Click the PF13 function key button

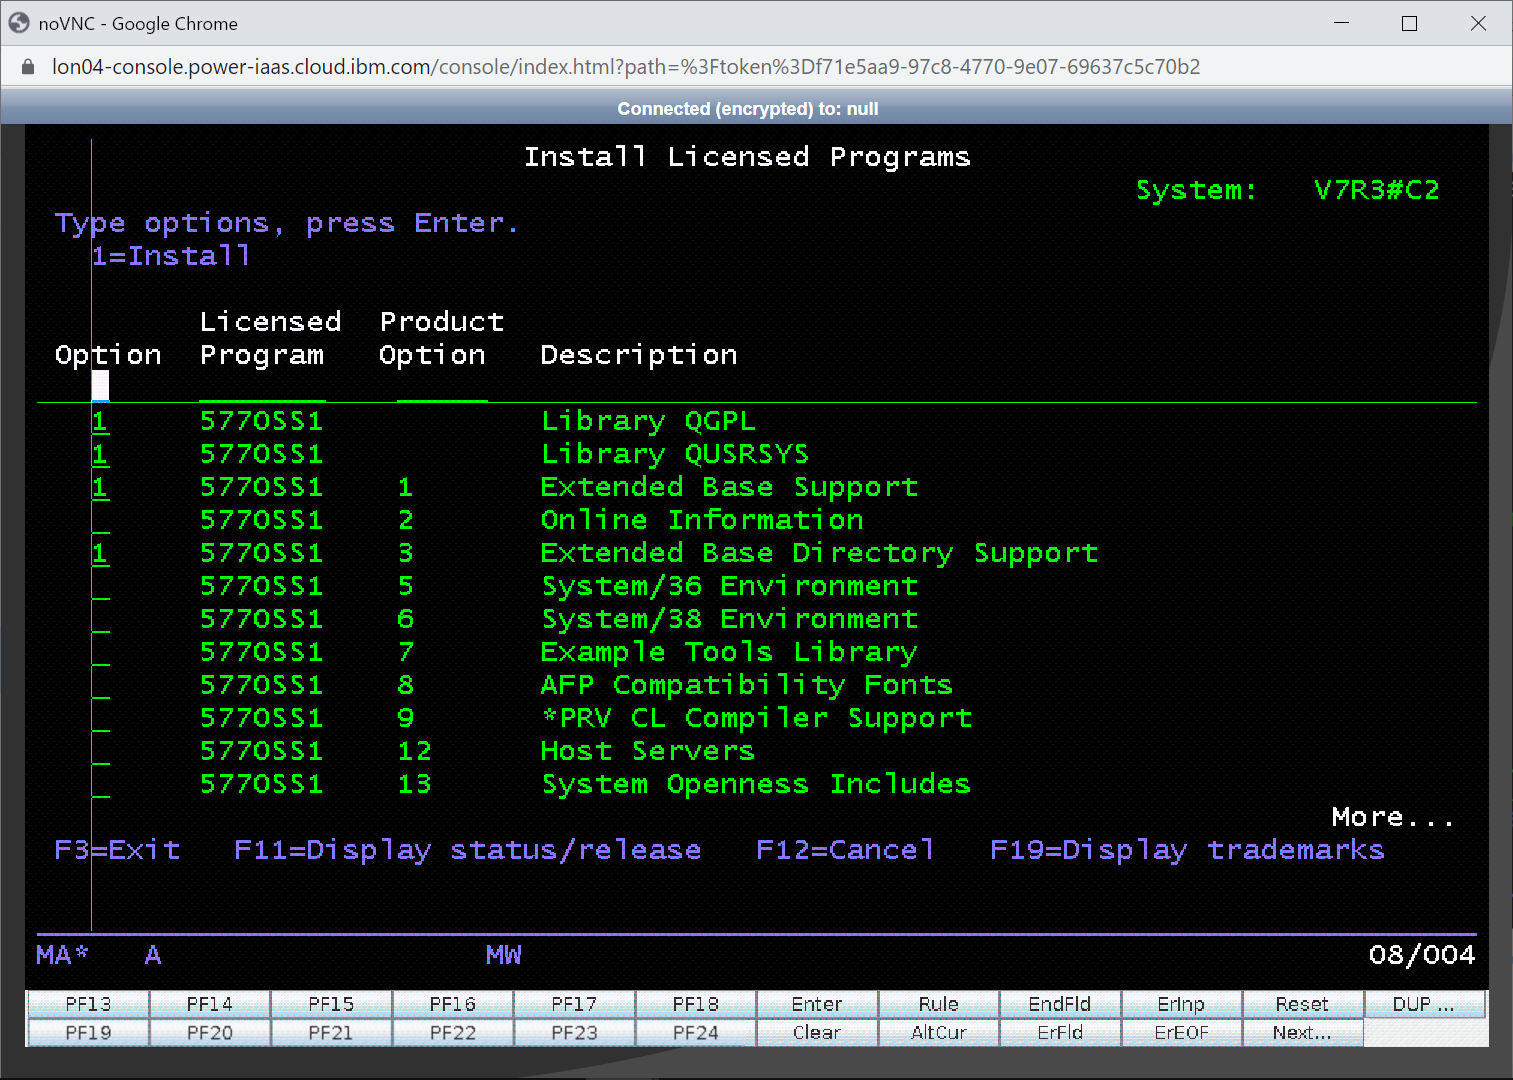point(88,1004)
